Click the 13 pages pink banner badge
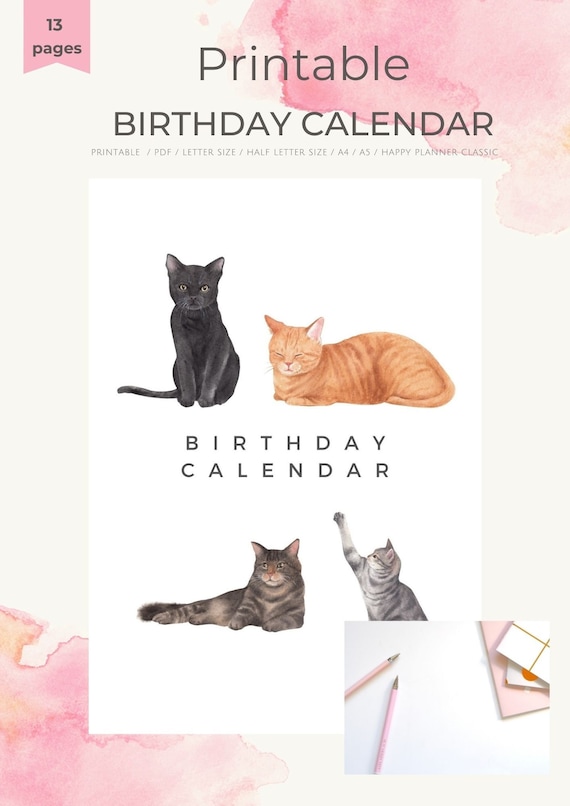The image size is (570, 806). tap(57, 36)
